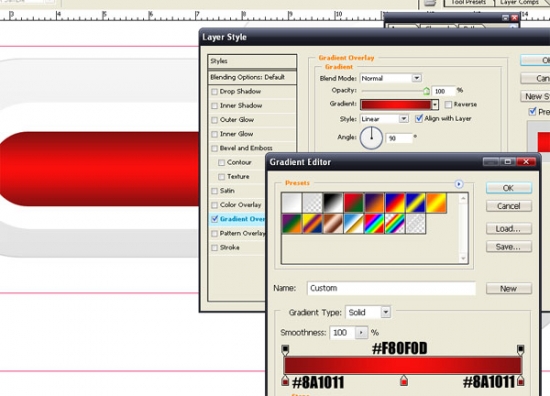Pick the red to green gradient preset
This screenshot has height=396, width=550.
pos(354,203)
